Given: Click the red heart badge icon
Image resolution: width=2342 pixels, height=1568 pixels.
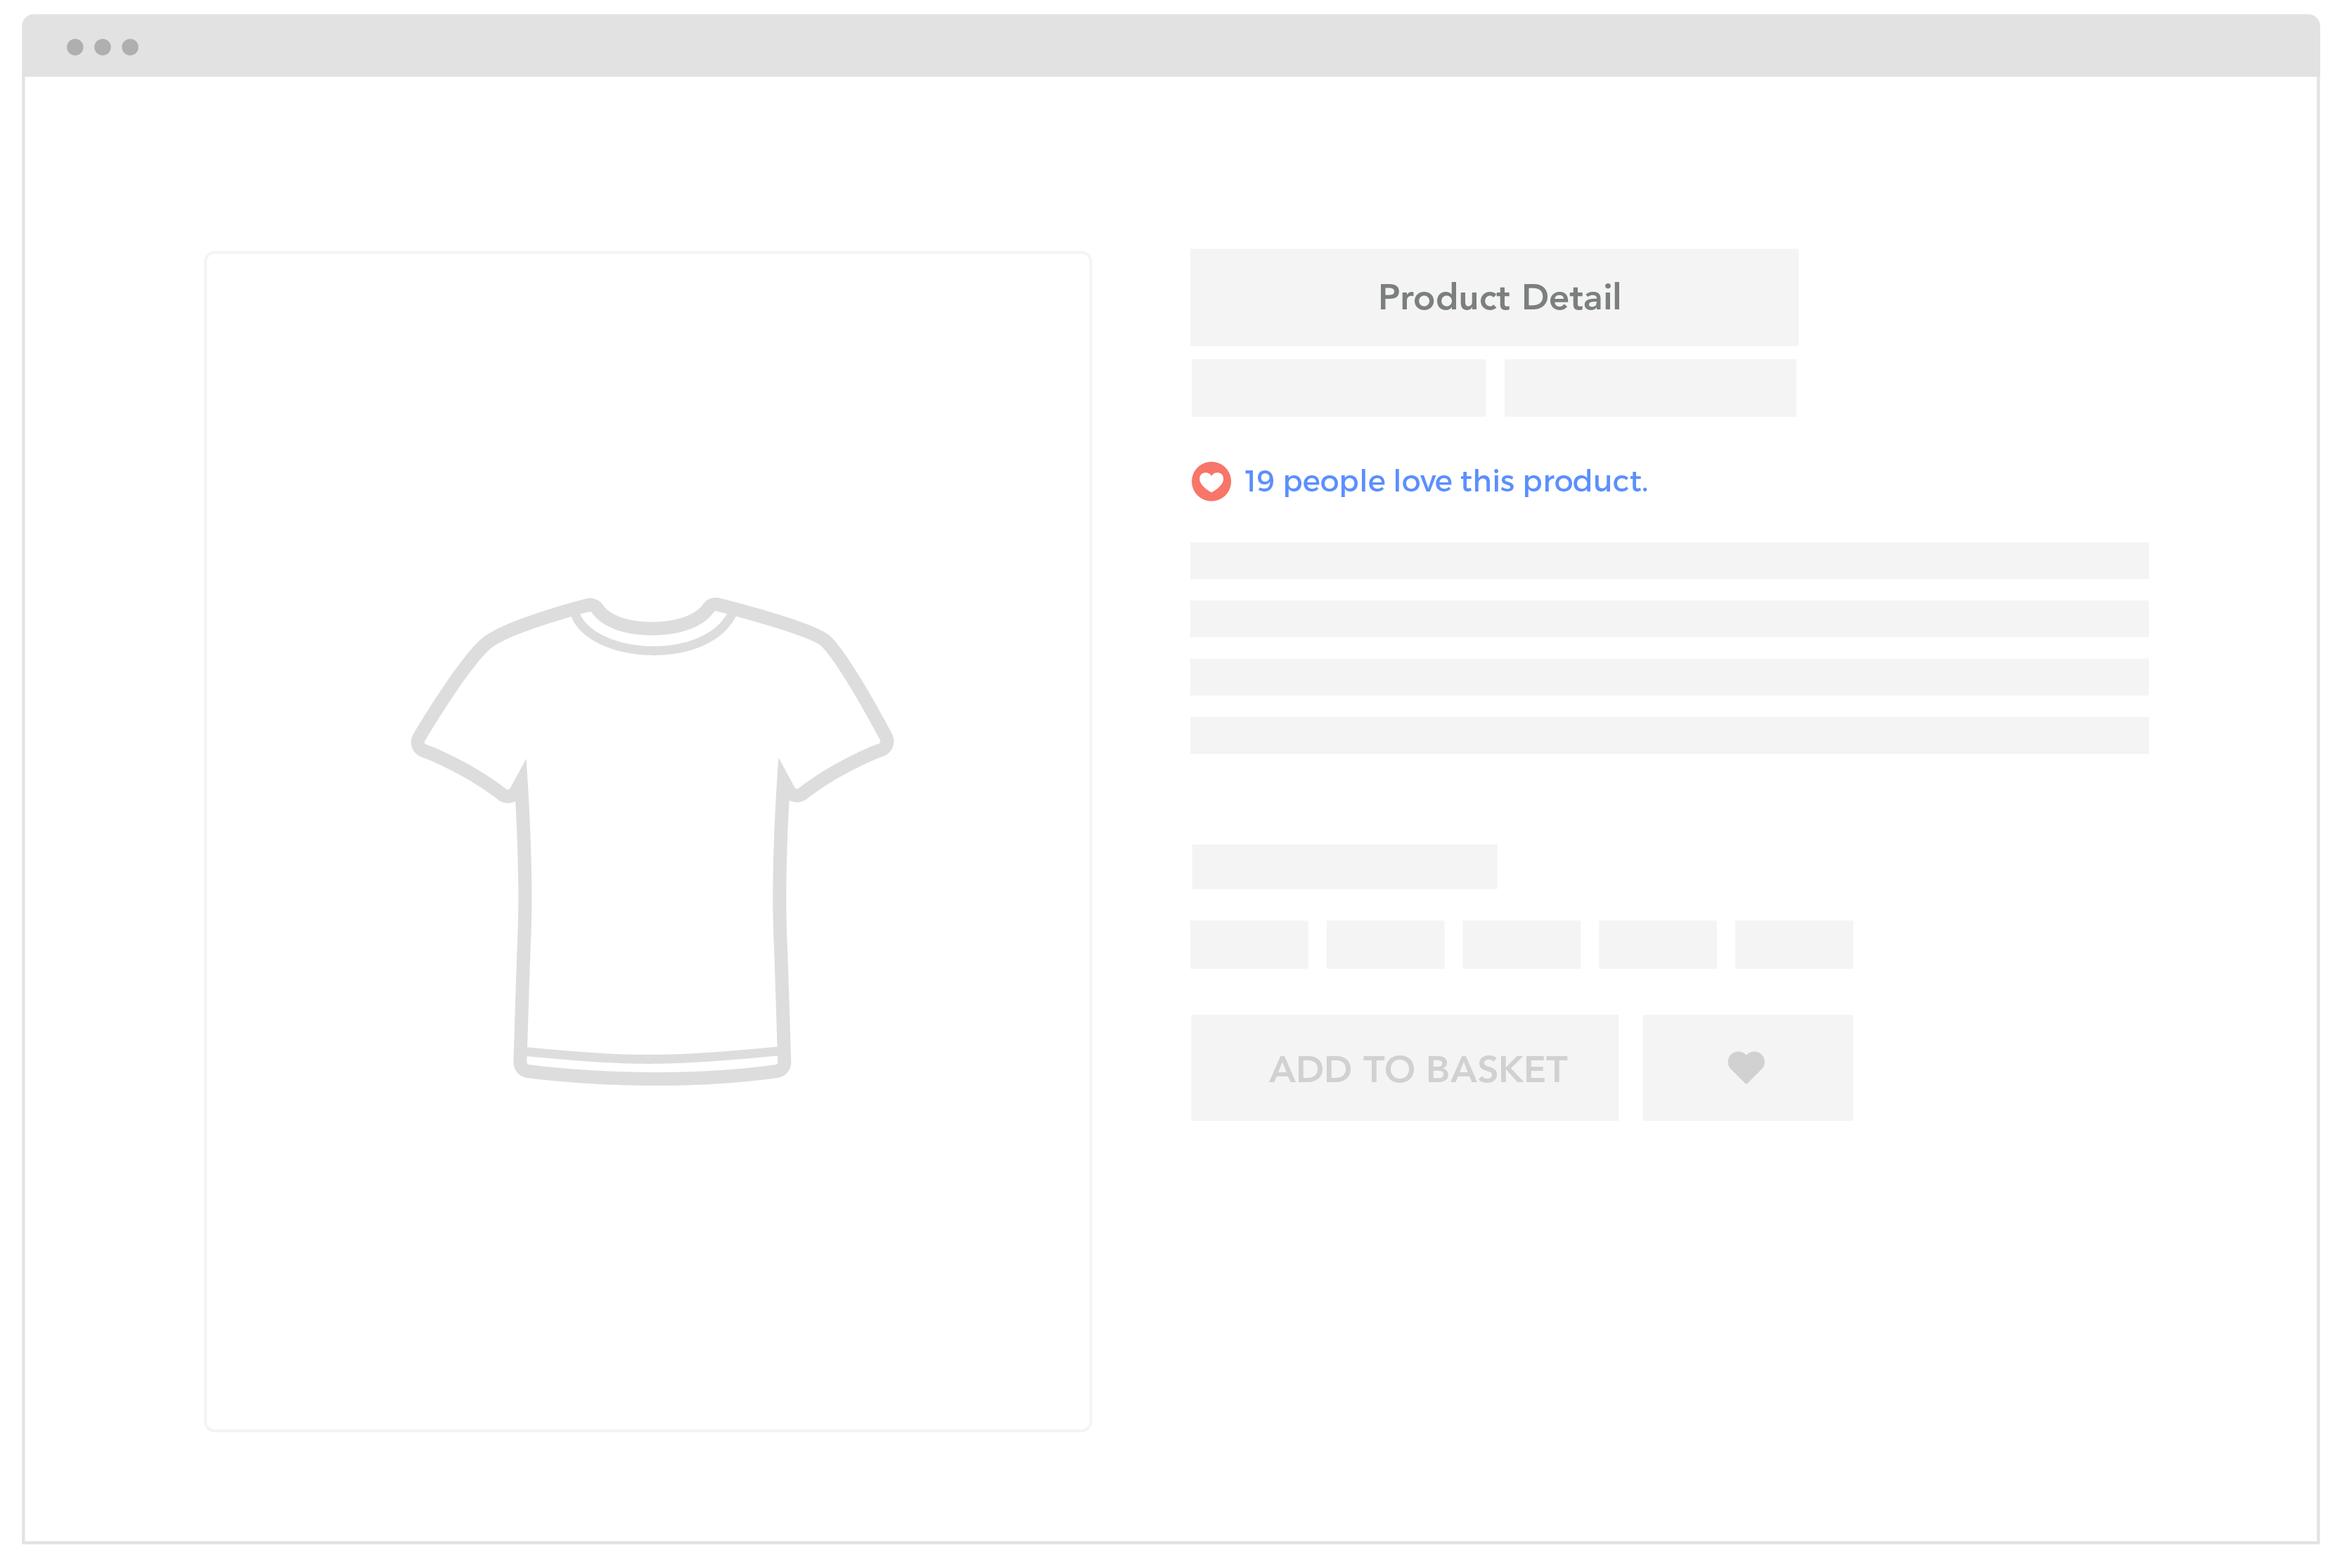Looking at the screenshot, I should pyautogui.click(x=1210, y=482).
